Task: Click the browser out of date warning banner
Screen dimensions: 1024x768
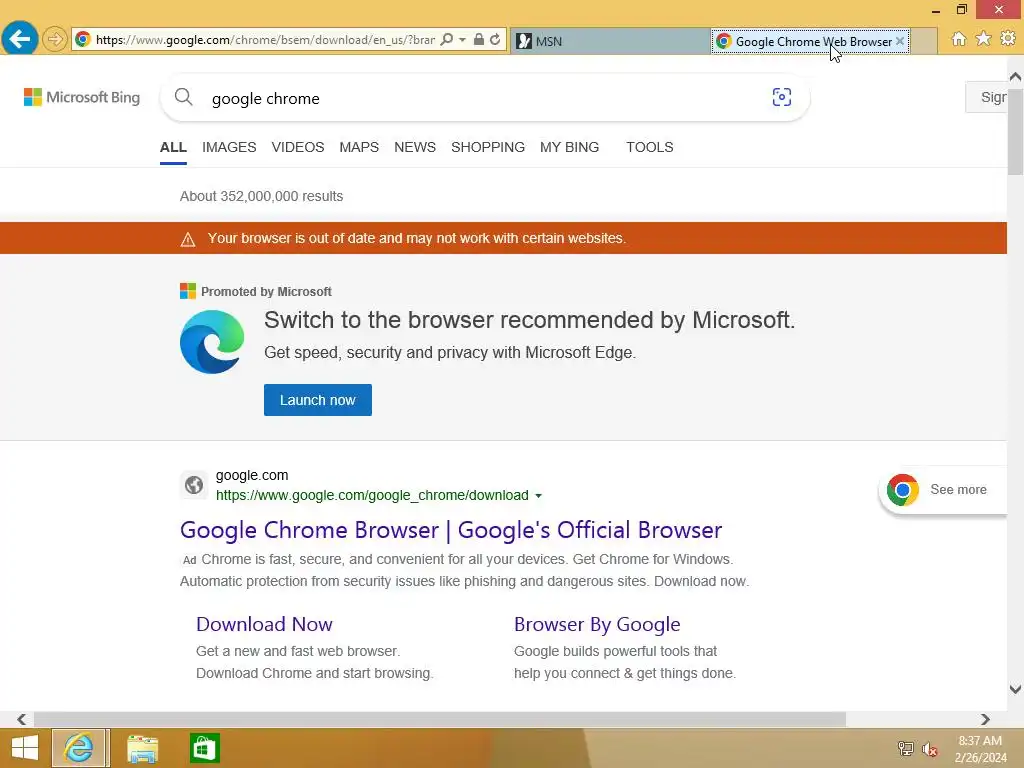Action: 504,238
